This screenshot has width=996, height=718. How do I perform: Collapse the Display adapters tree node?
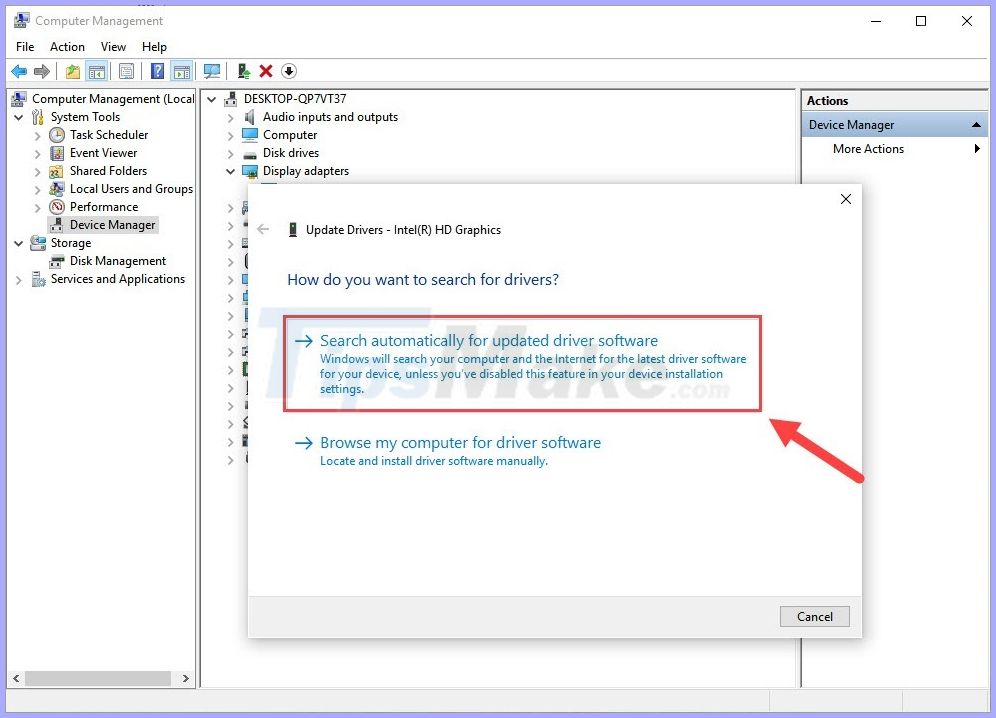pos(231,171)
